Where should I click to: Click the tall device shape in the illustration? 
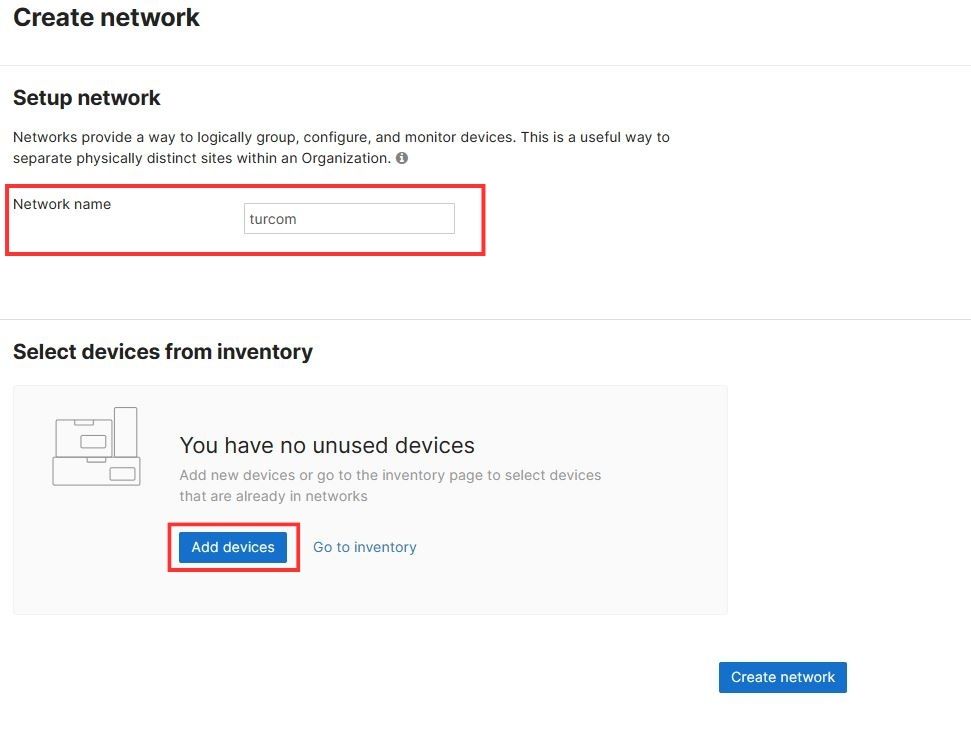(126, 430)
